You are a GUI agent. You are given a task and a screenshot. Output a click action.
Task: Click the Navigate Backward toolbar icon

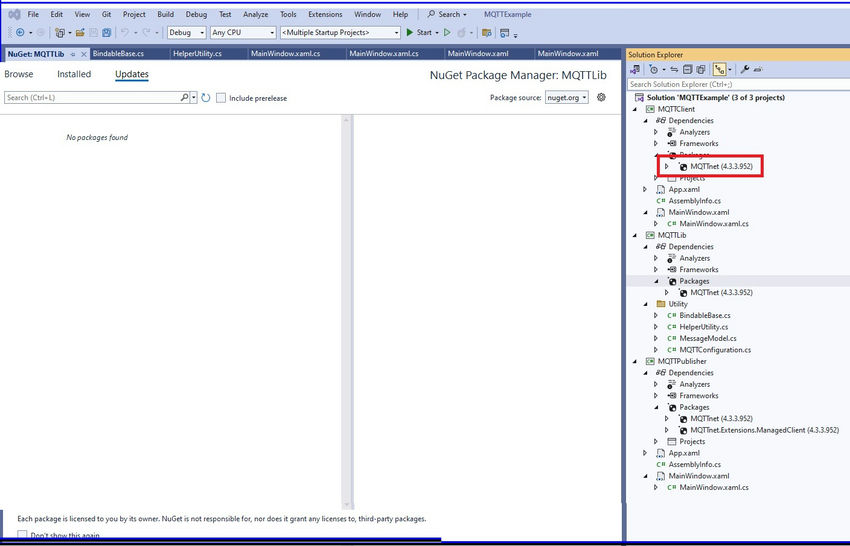pos(20,33)
